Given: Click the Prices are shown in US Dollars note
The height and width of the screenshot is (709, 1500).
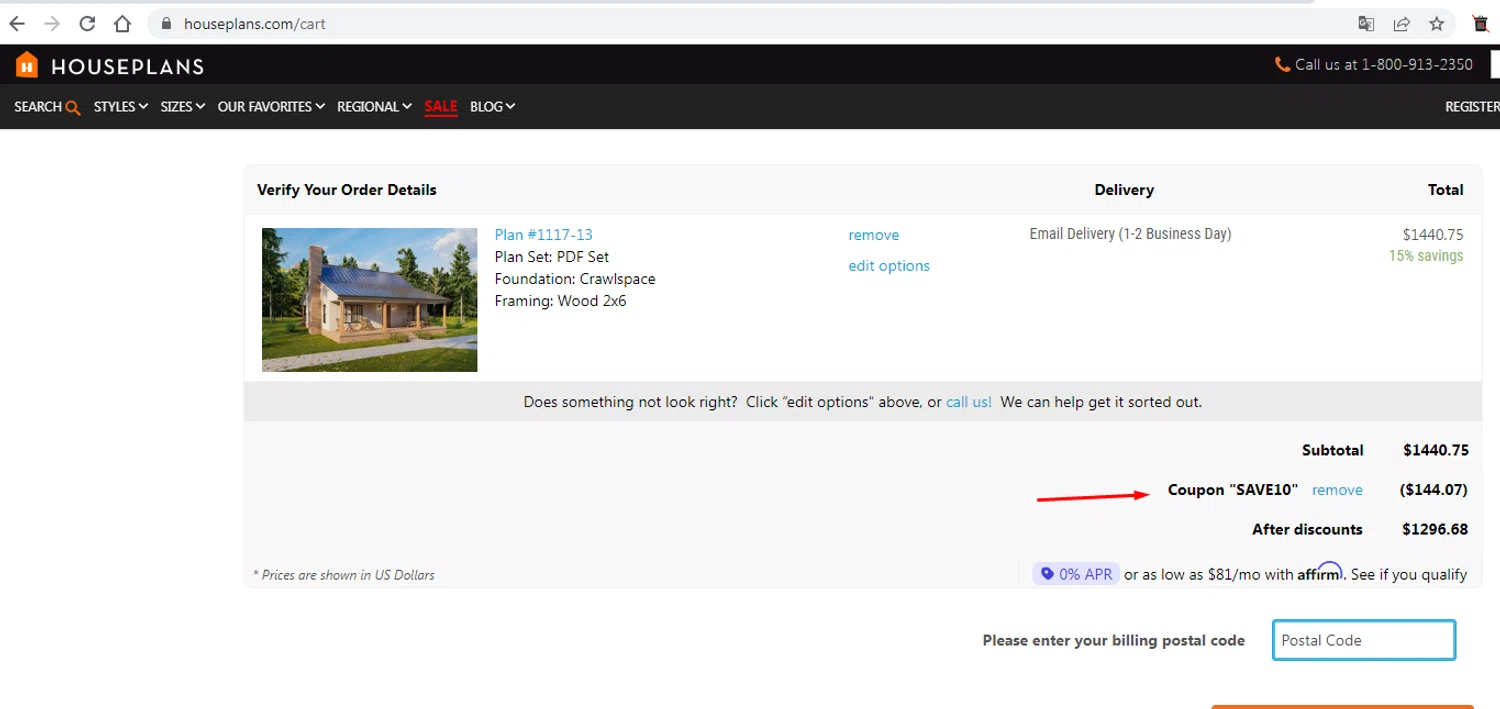Looking at the screenshot, I should pos(344,575).
